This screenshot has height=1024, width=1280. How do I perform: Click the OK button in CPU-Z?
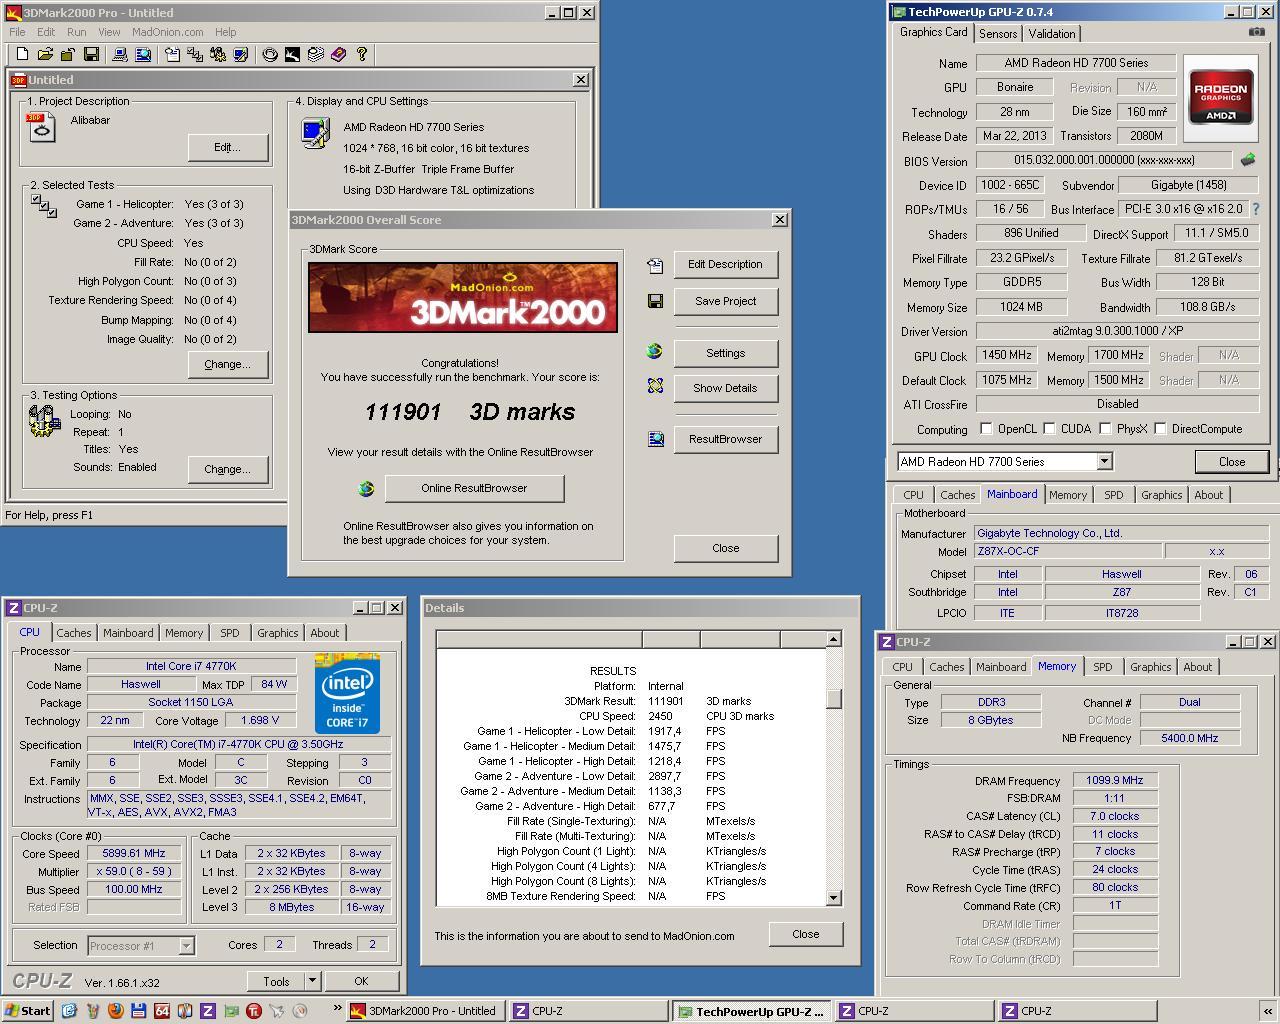coord(361,981)
